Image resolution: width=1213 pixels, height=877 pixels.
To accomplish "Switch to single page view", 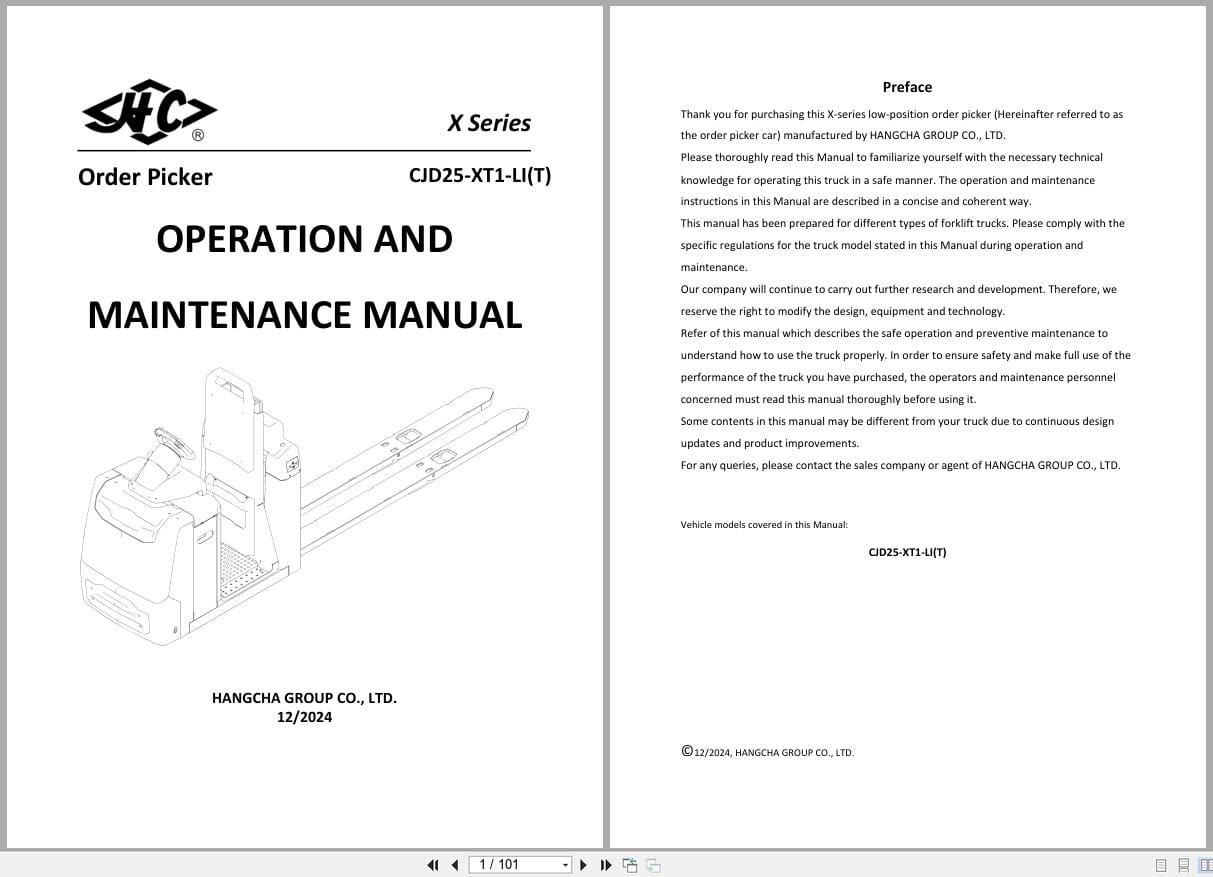I will click(x=1160, y=864).
